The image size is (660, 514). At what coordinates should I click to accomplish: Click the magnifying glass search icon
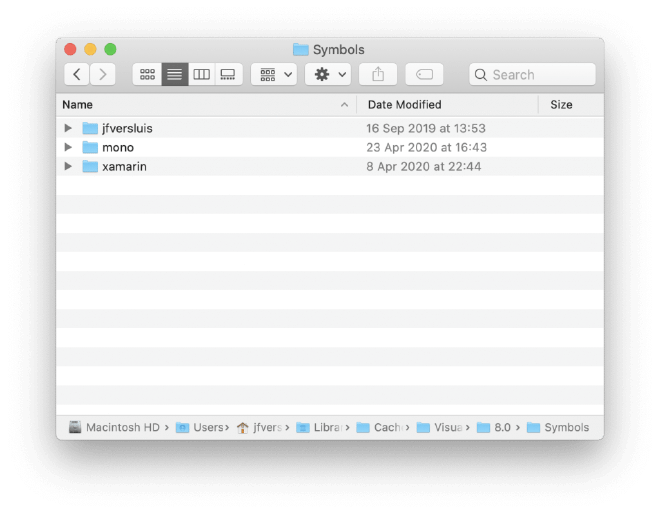click(x=481, y=75)
